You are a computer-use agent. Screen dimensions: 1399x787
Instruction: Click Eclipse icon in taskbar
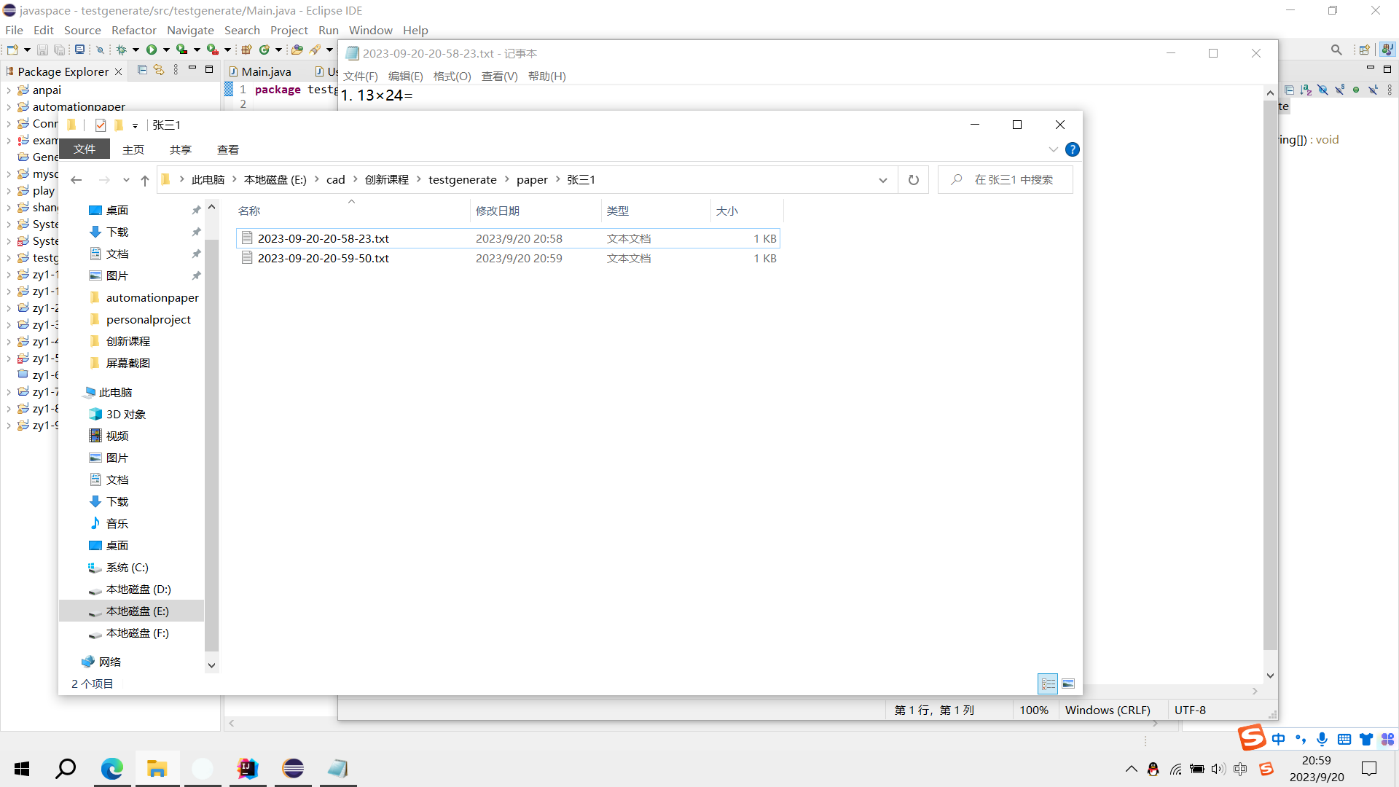click(x=292, y=768)
